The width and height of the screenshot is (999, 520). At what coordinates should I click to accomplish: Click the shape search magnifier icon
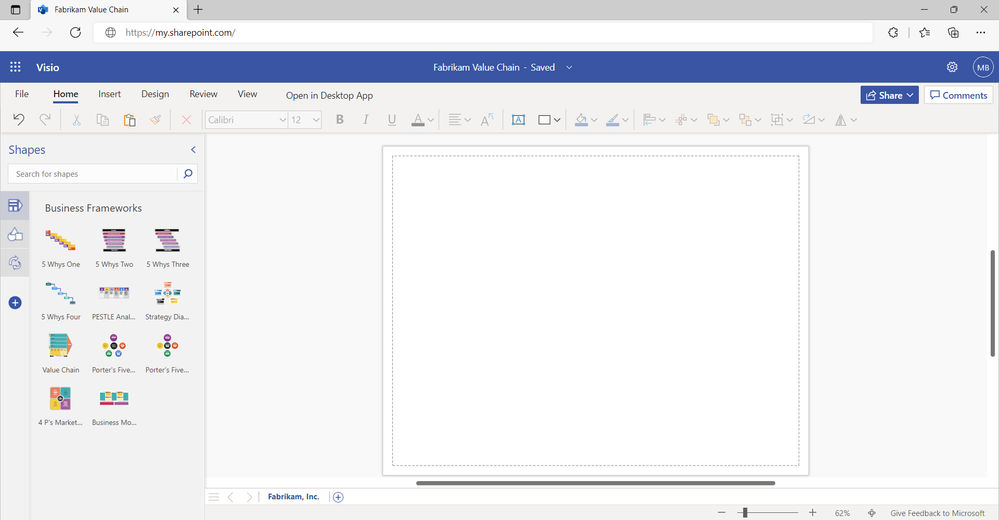click(x=188, y=173)
